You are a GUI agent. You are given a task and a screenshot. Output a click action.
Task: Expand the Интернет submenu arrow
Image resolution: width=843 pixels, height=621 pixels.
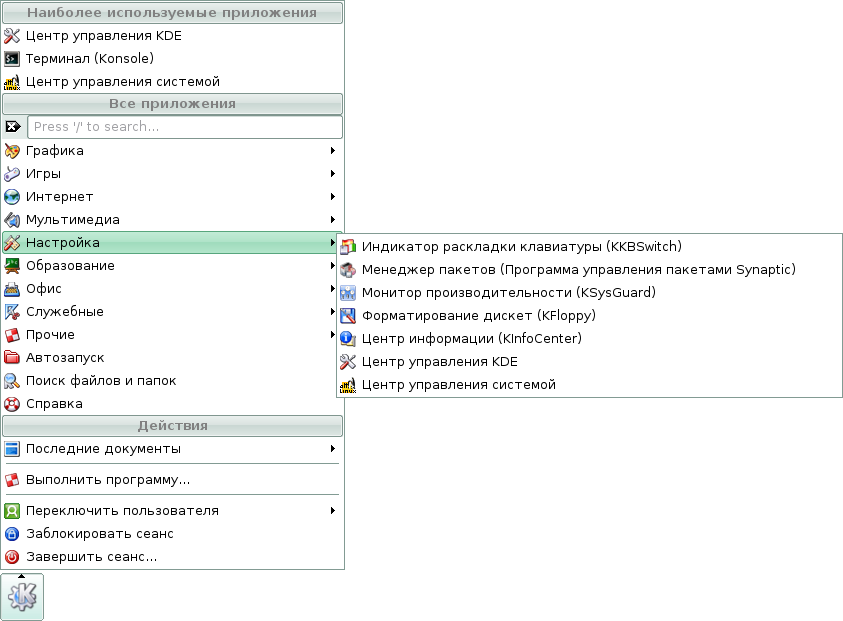click(x=332, y=197)
